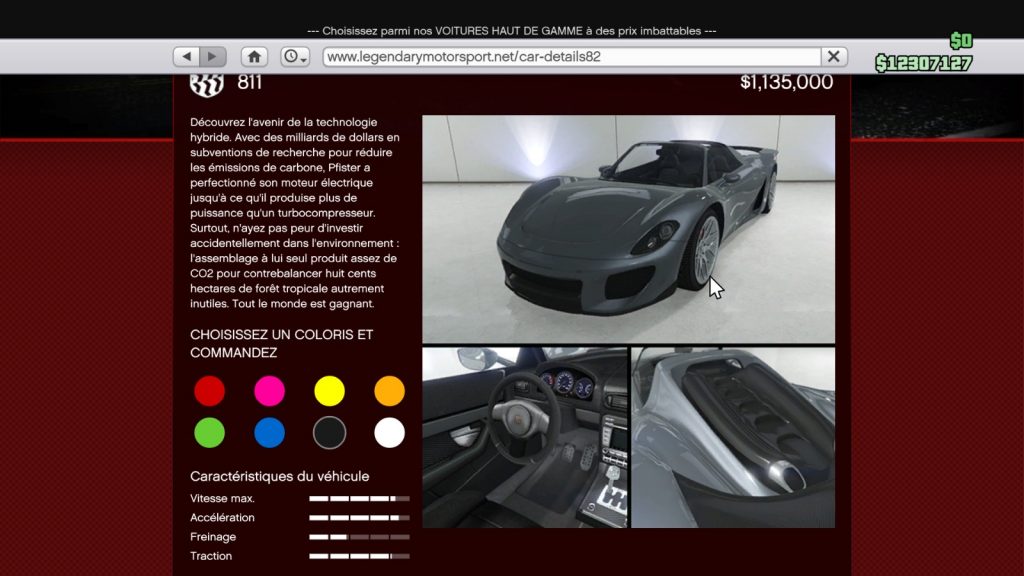Open the engine cover image
This screenshot has height=576, width=1024.
tap(733, 438)
